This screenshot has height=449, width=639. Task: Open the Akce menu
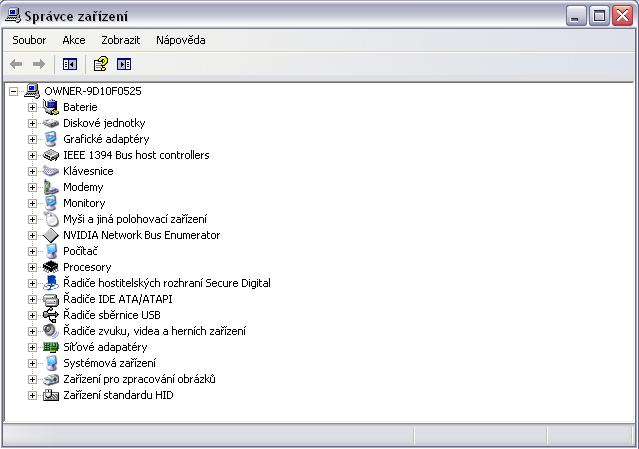click(x=73, y=40)
